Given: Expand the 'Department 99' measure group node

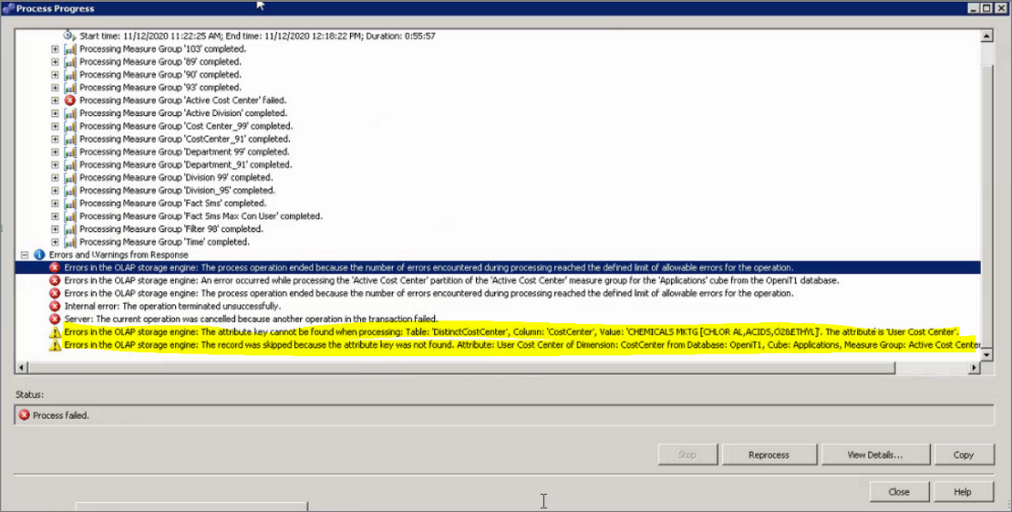Looking at the screenshot, I should (55, 152).
